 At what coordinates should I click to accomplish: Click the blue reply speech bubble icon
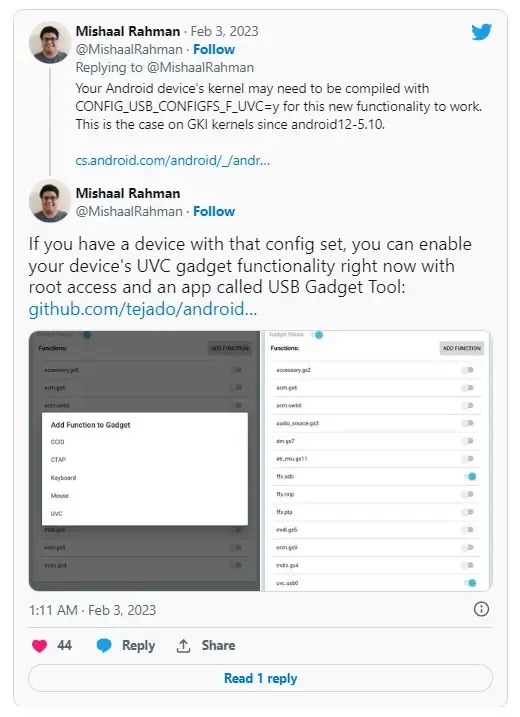(x=104, y=645)
